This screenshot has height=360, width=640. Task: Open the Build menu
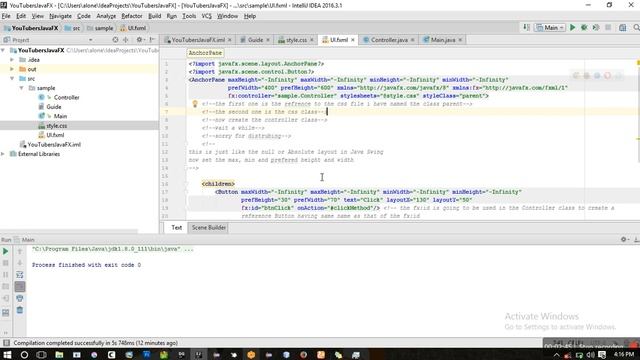pos(154,16)
